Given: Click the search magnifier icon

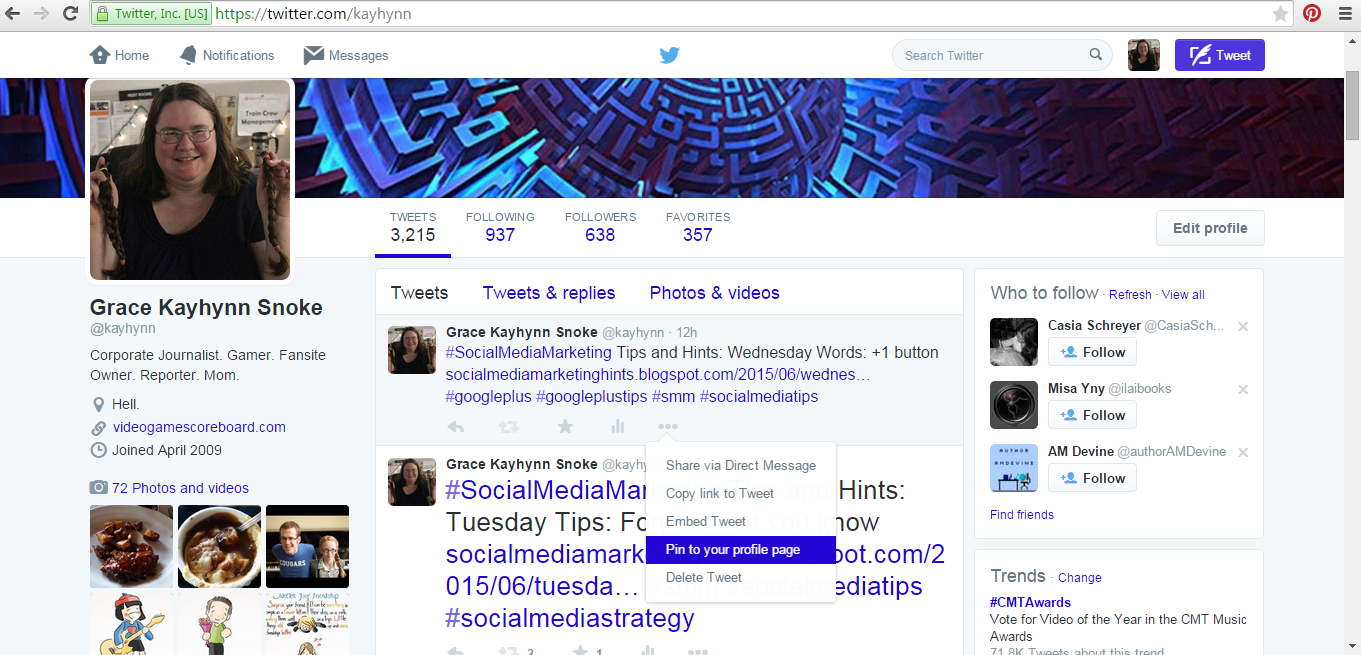Looking at the screenshot, I should point(1095,55).
